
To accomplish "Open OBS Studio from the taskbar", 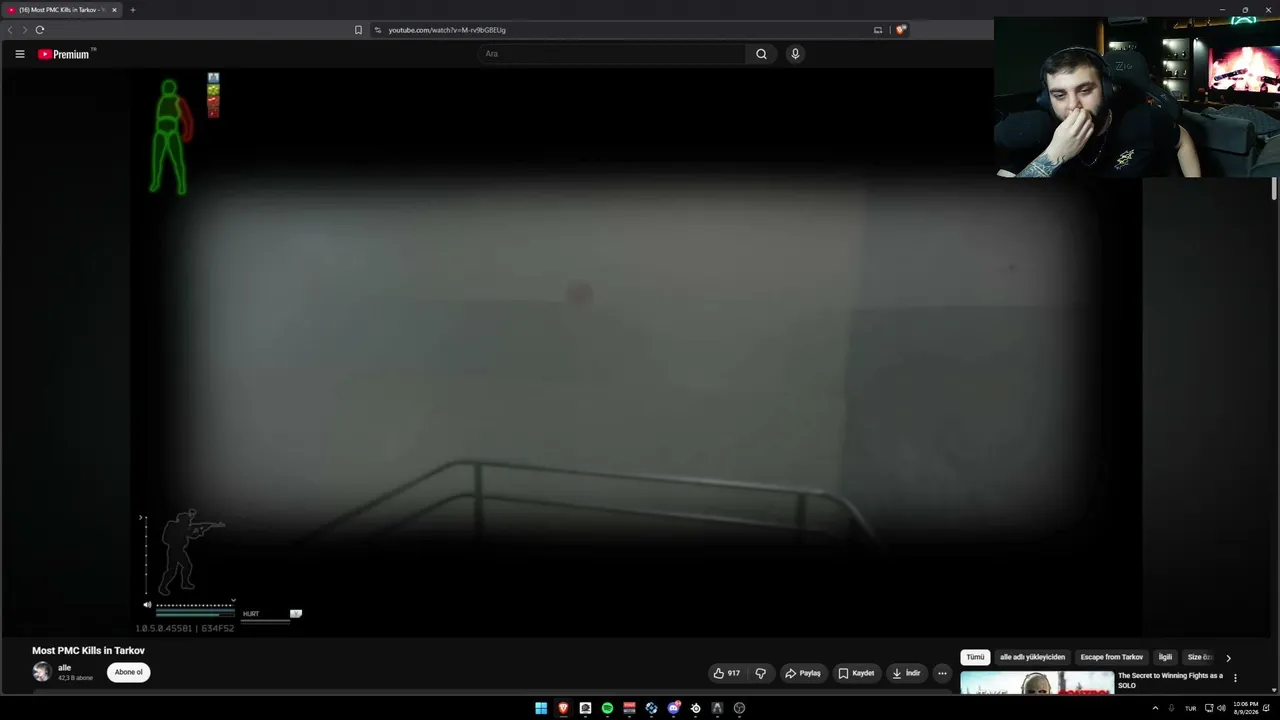I will click(x=739, y=708).
